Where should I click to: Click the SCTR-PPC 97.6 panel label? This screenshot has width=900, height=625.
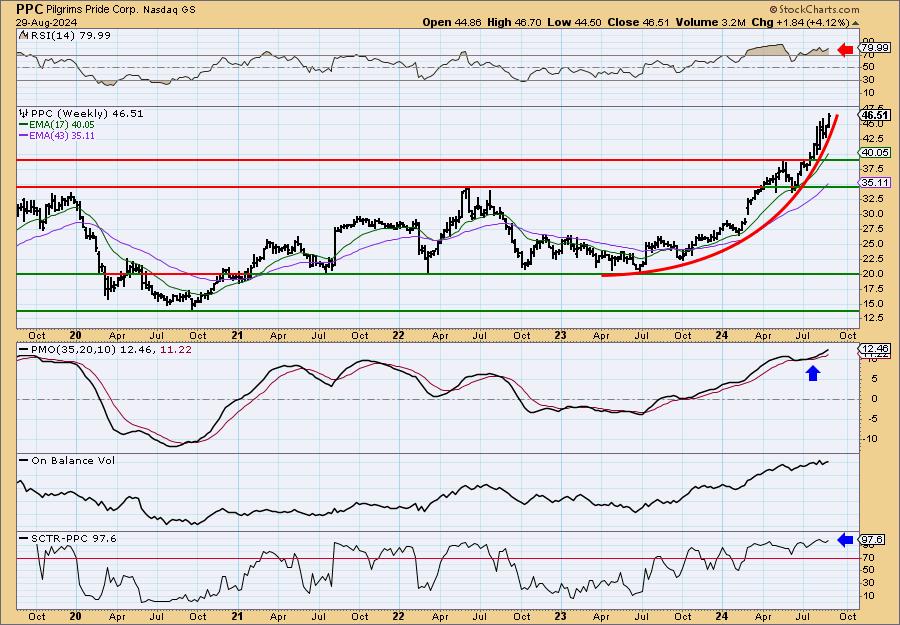72,538
